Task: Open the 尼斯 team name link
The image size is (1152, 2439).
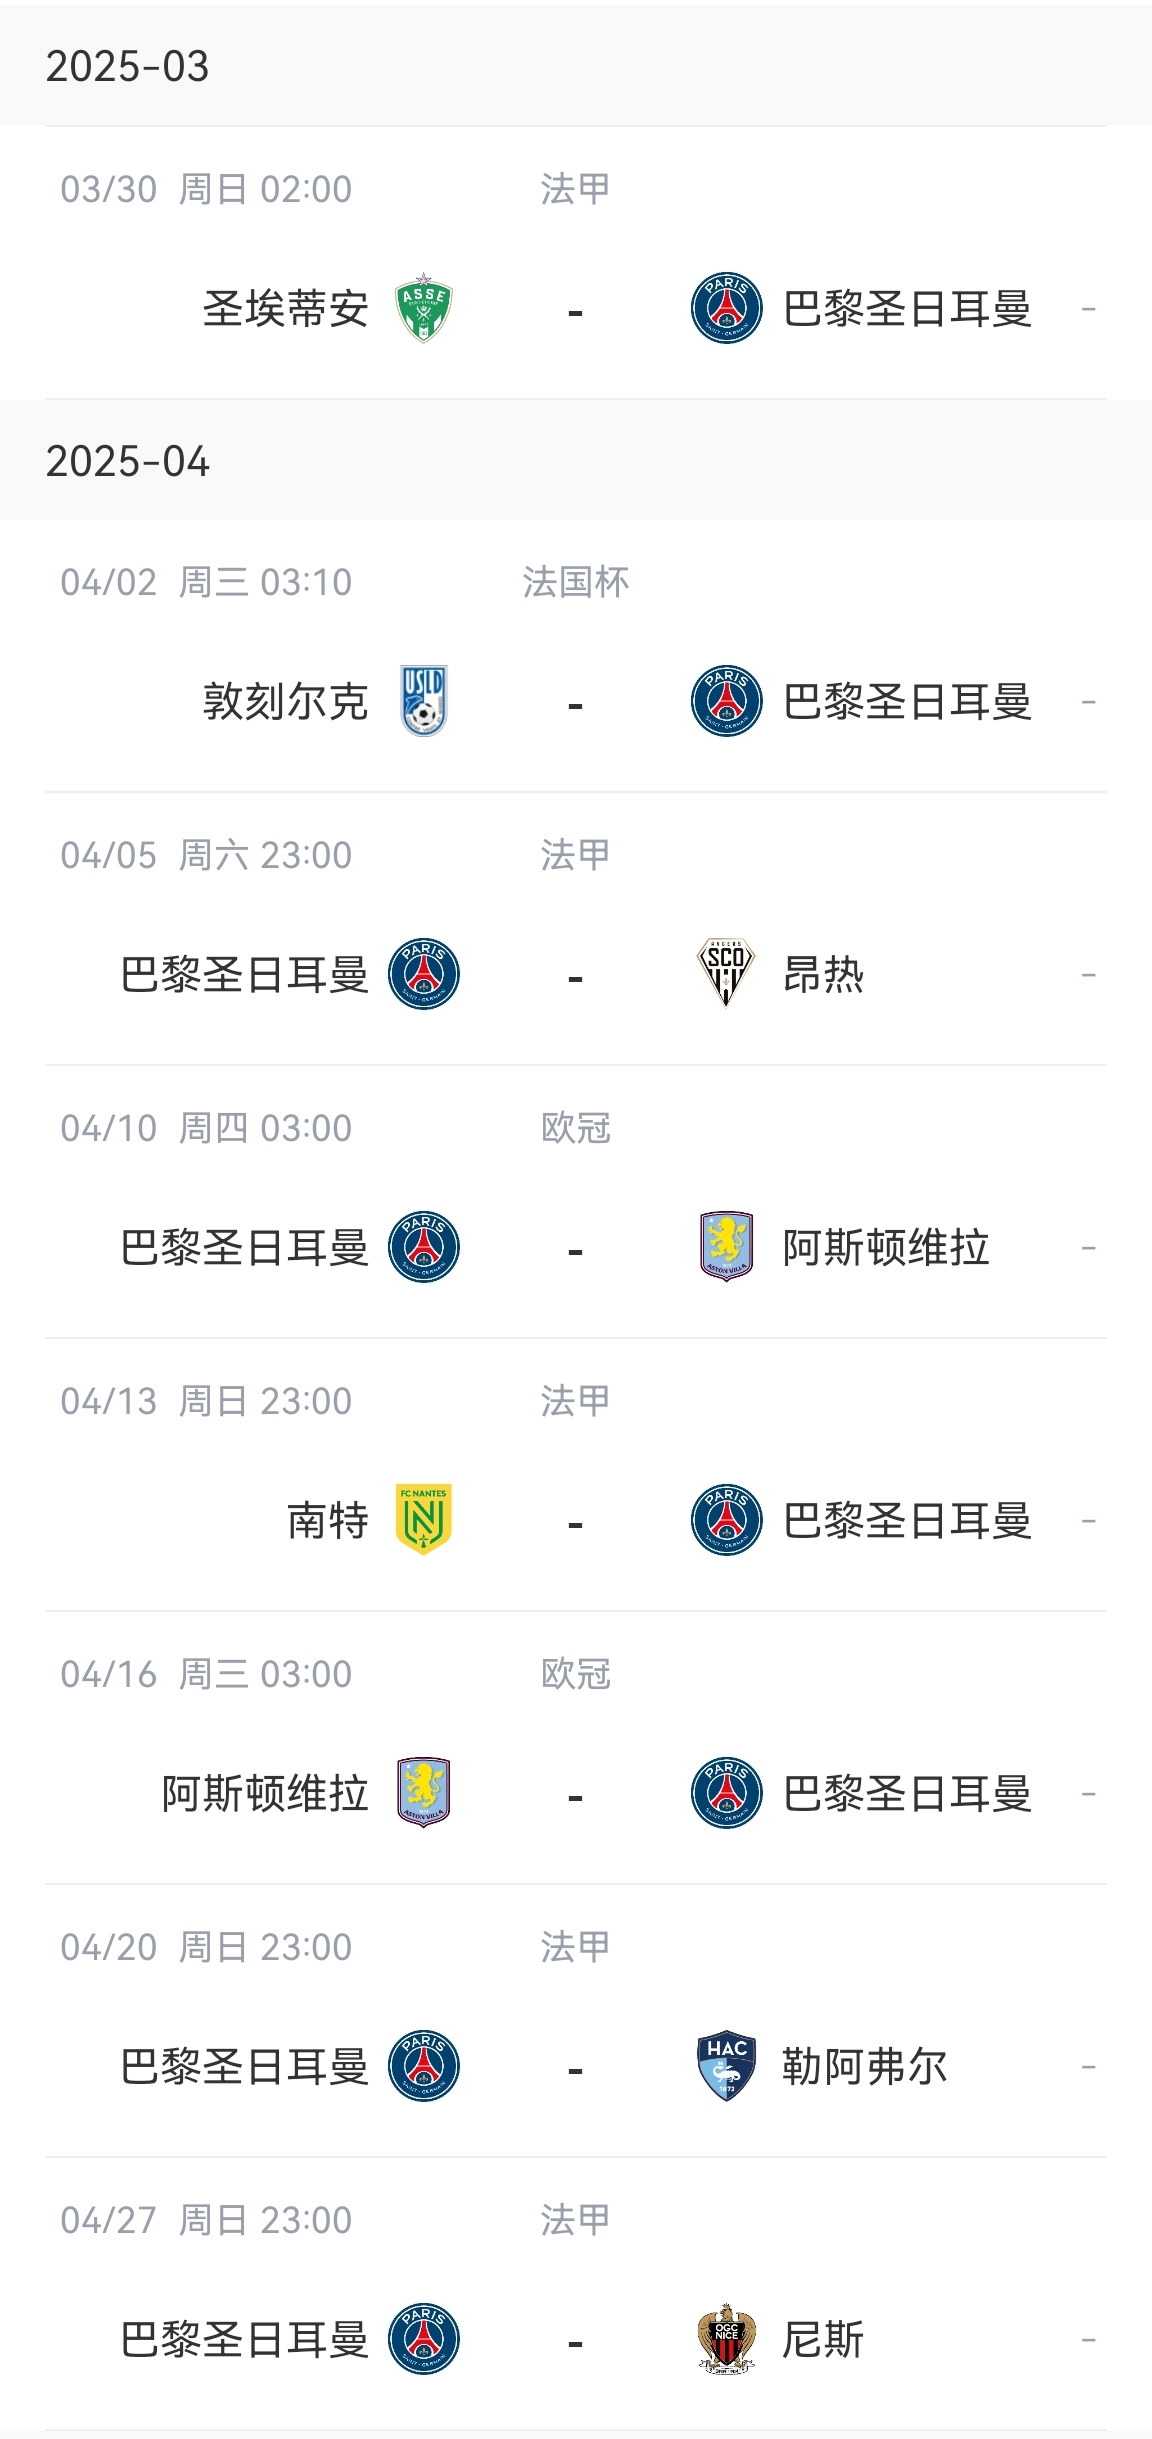Action: pyautogui.click(x=823, y=2339)
